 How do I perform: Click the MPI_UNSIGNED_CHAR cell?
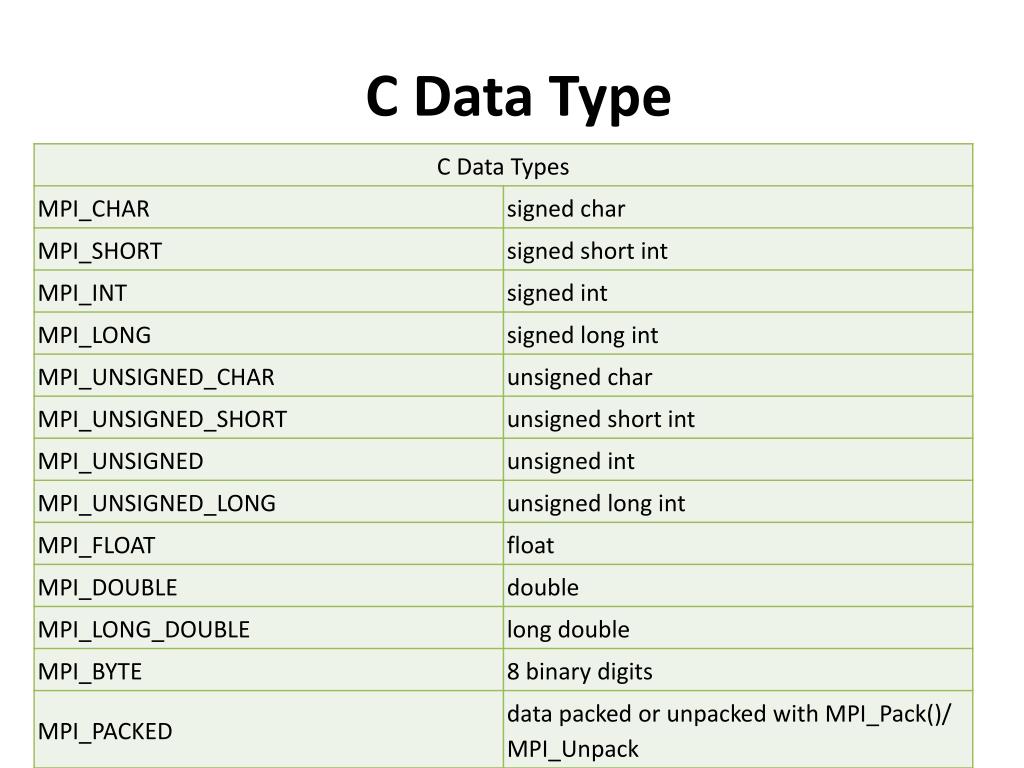(x=268, y=376)
